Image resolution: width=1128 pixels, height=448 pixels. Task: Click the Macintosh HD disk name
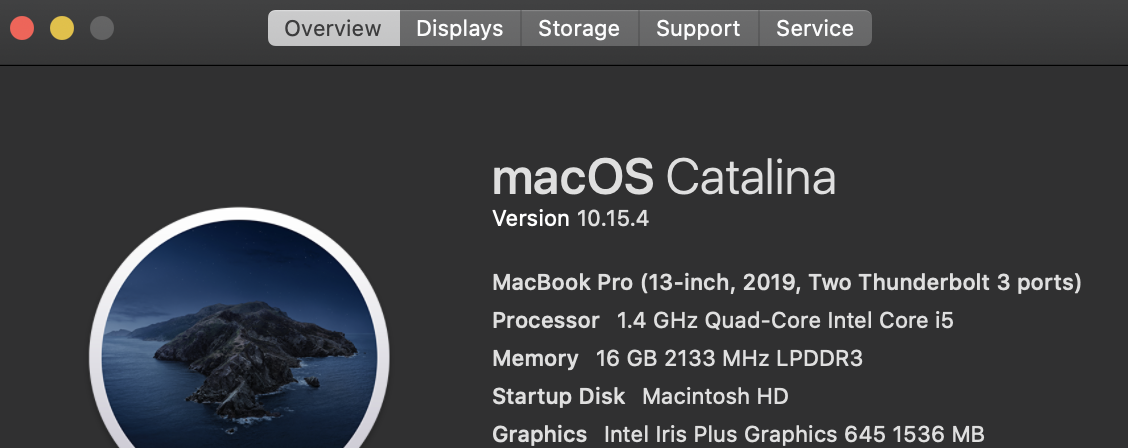[715, 396]
